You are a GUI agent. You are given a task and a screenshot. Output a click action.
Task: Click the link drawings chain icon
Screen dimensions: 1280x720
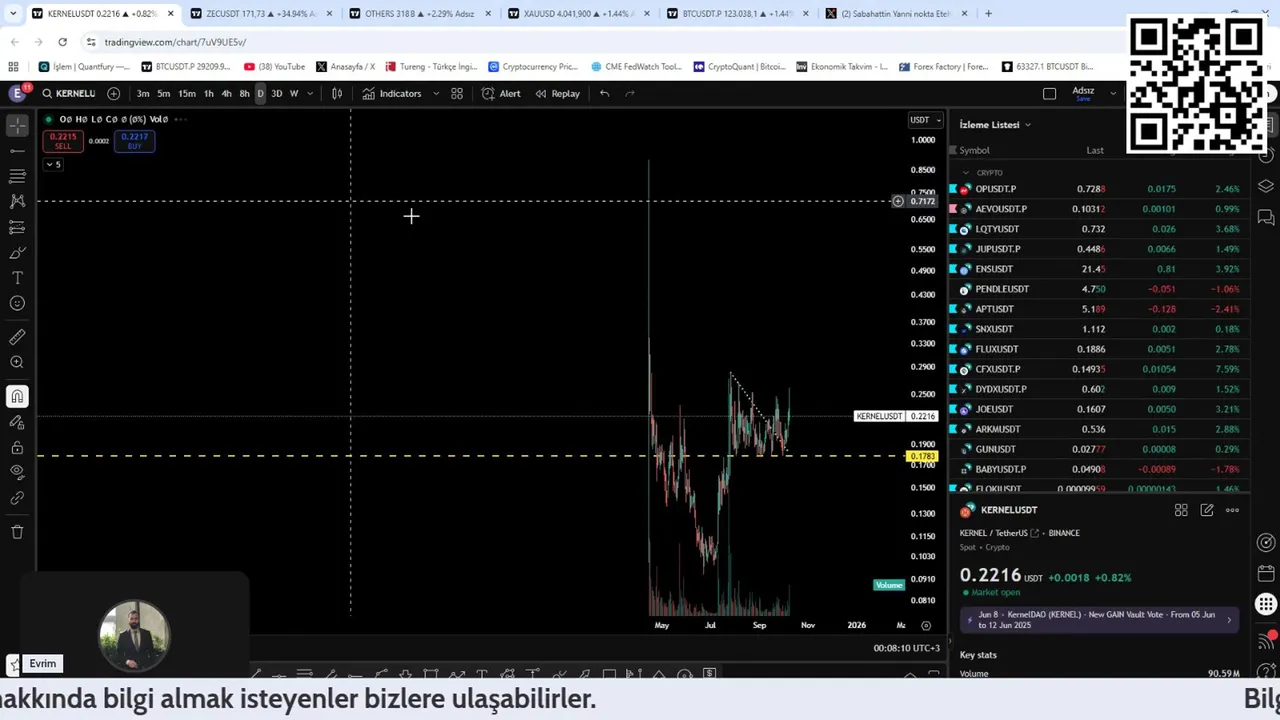pos(17,498)
